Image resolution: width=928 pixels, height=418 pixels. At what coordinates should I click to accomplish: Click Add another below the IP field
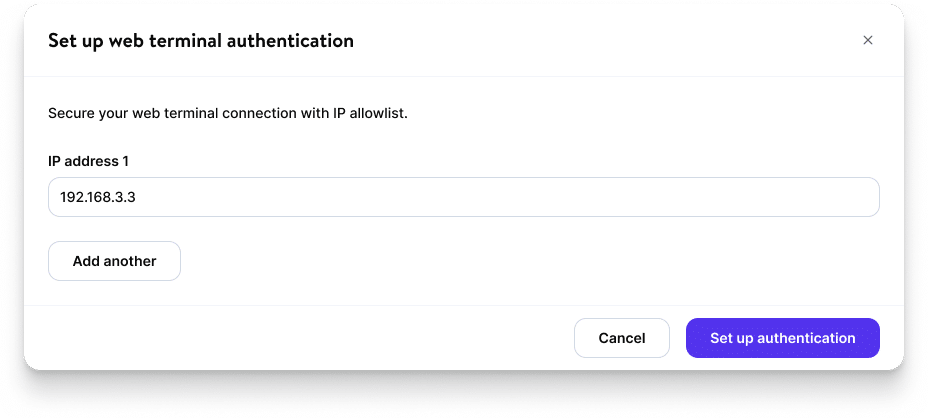(x=114, y=261)
